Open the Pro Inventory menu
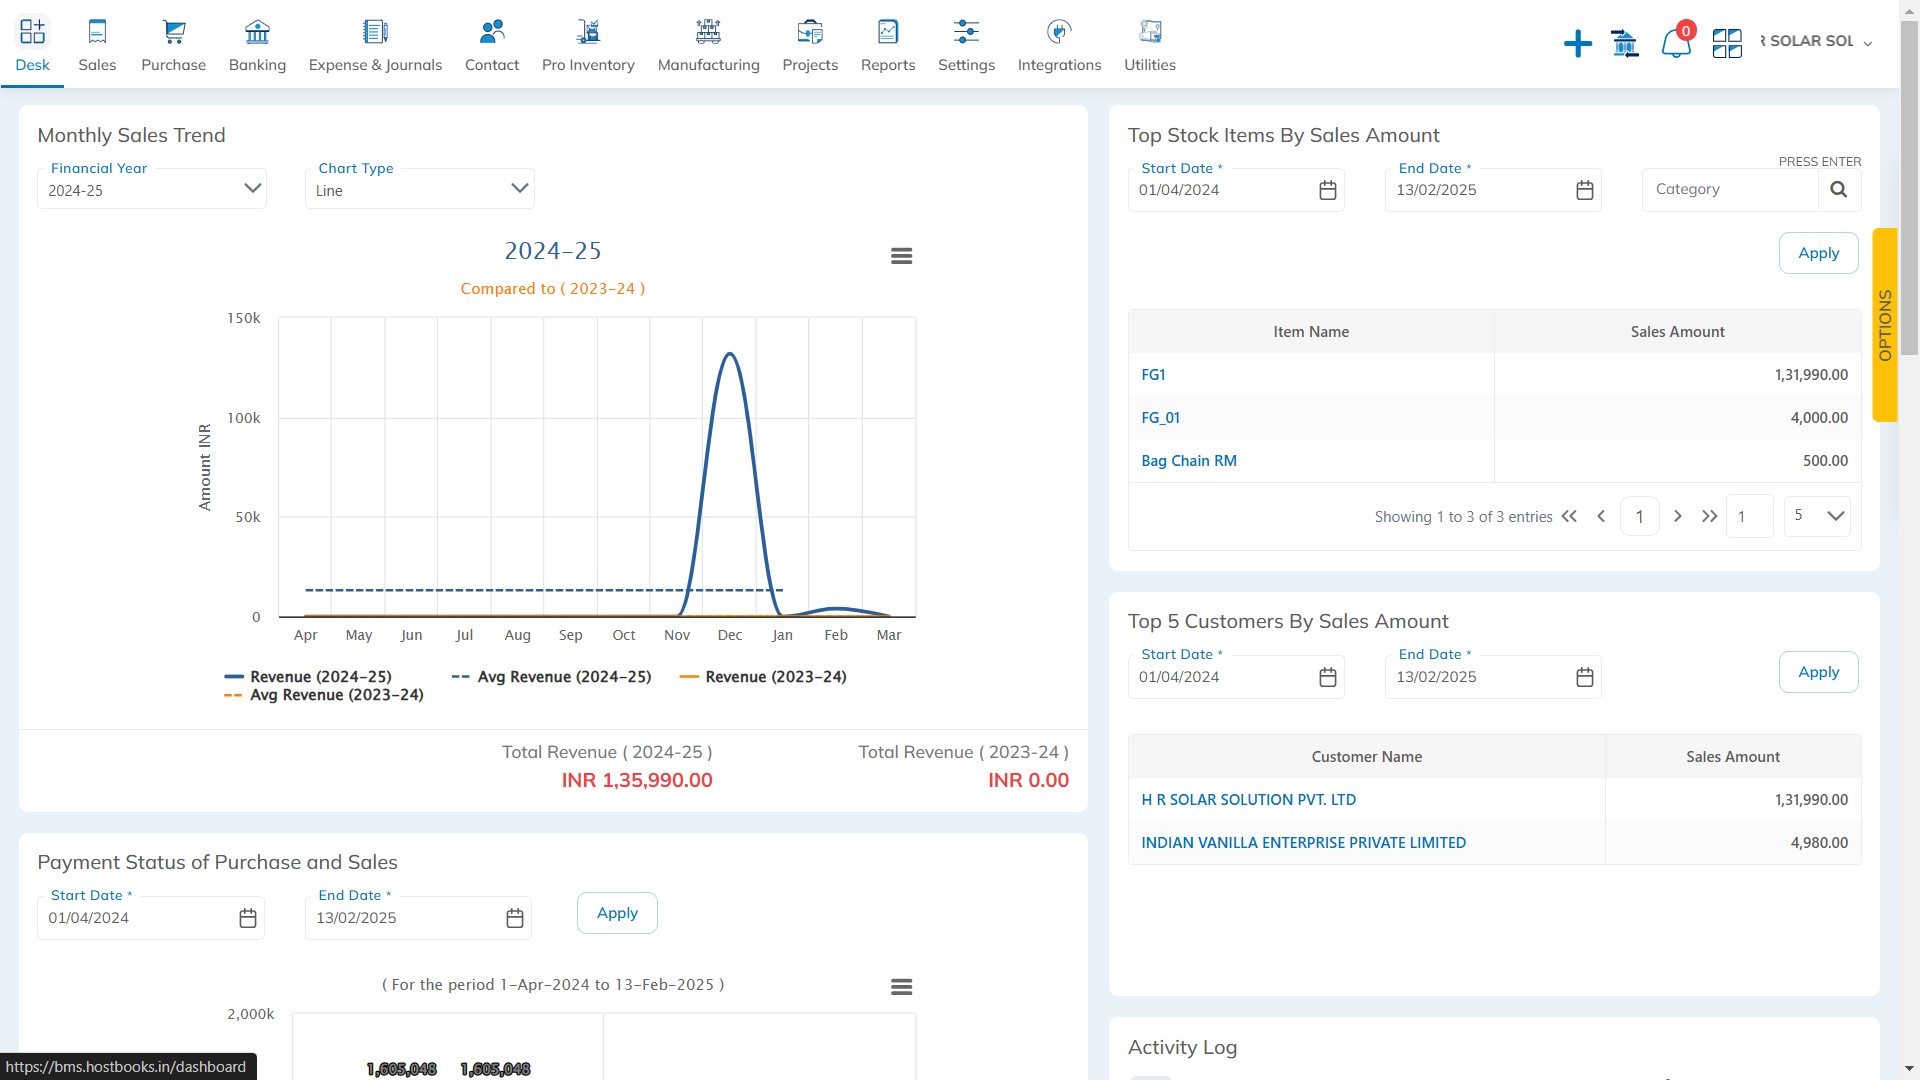Image resolution: width=1920 pixels, height=1080 pixels. (x=588, y=45)
